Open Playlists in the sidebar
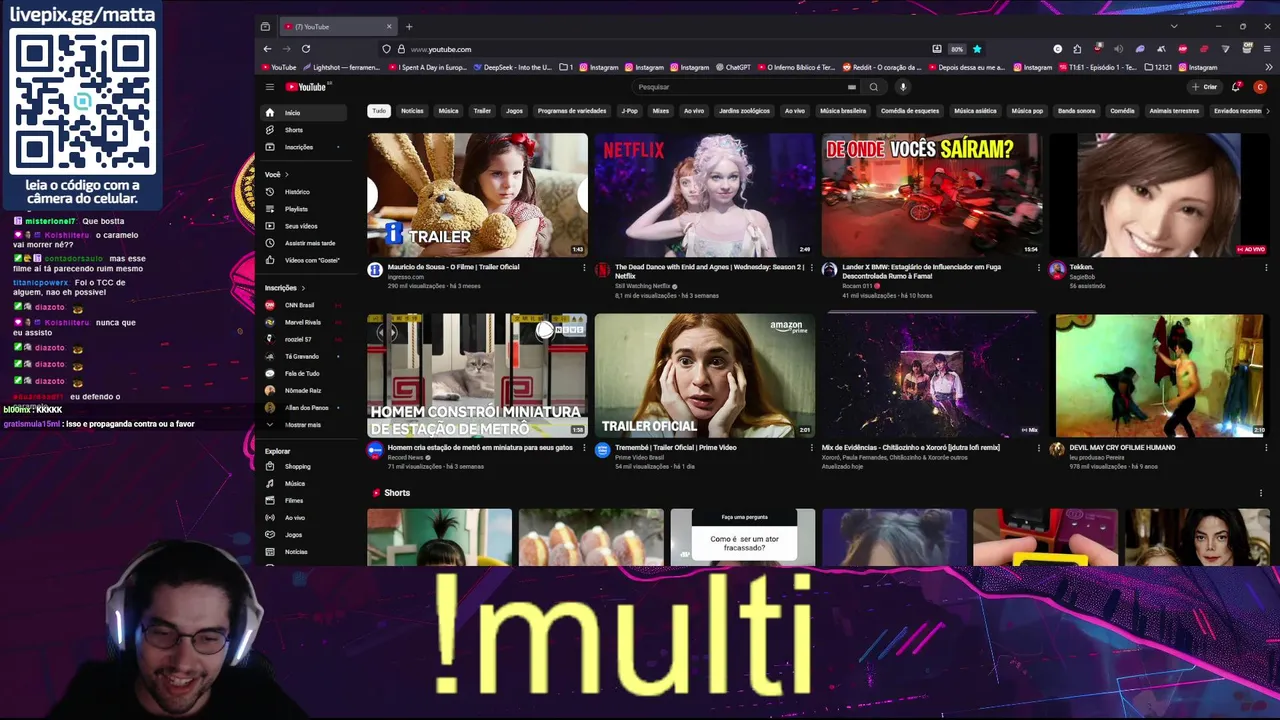Viewport: 1280px width, 720px height. [x=304, y=209]
